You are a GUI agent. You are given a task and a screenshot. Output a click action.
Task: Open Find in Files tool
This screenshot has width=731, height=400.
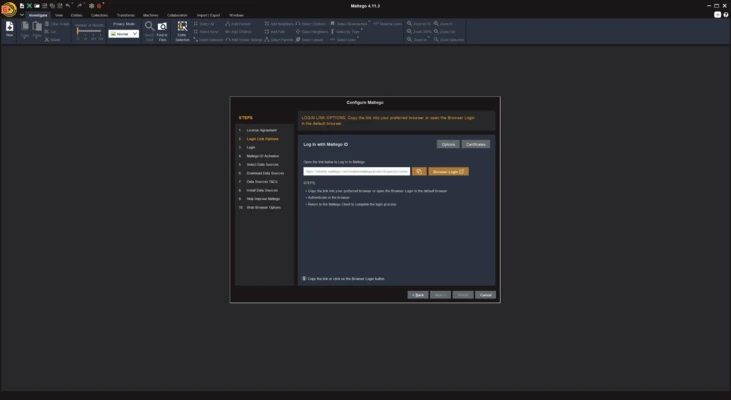click(162, 31)
